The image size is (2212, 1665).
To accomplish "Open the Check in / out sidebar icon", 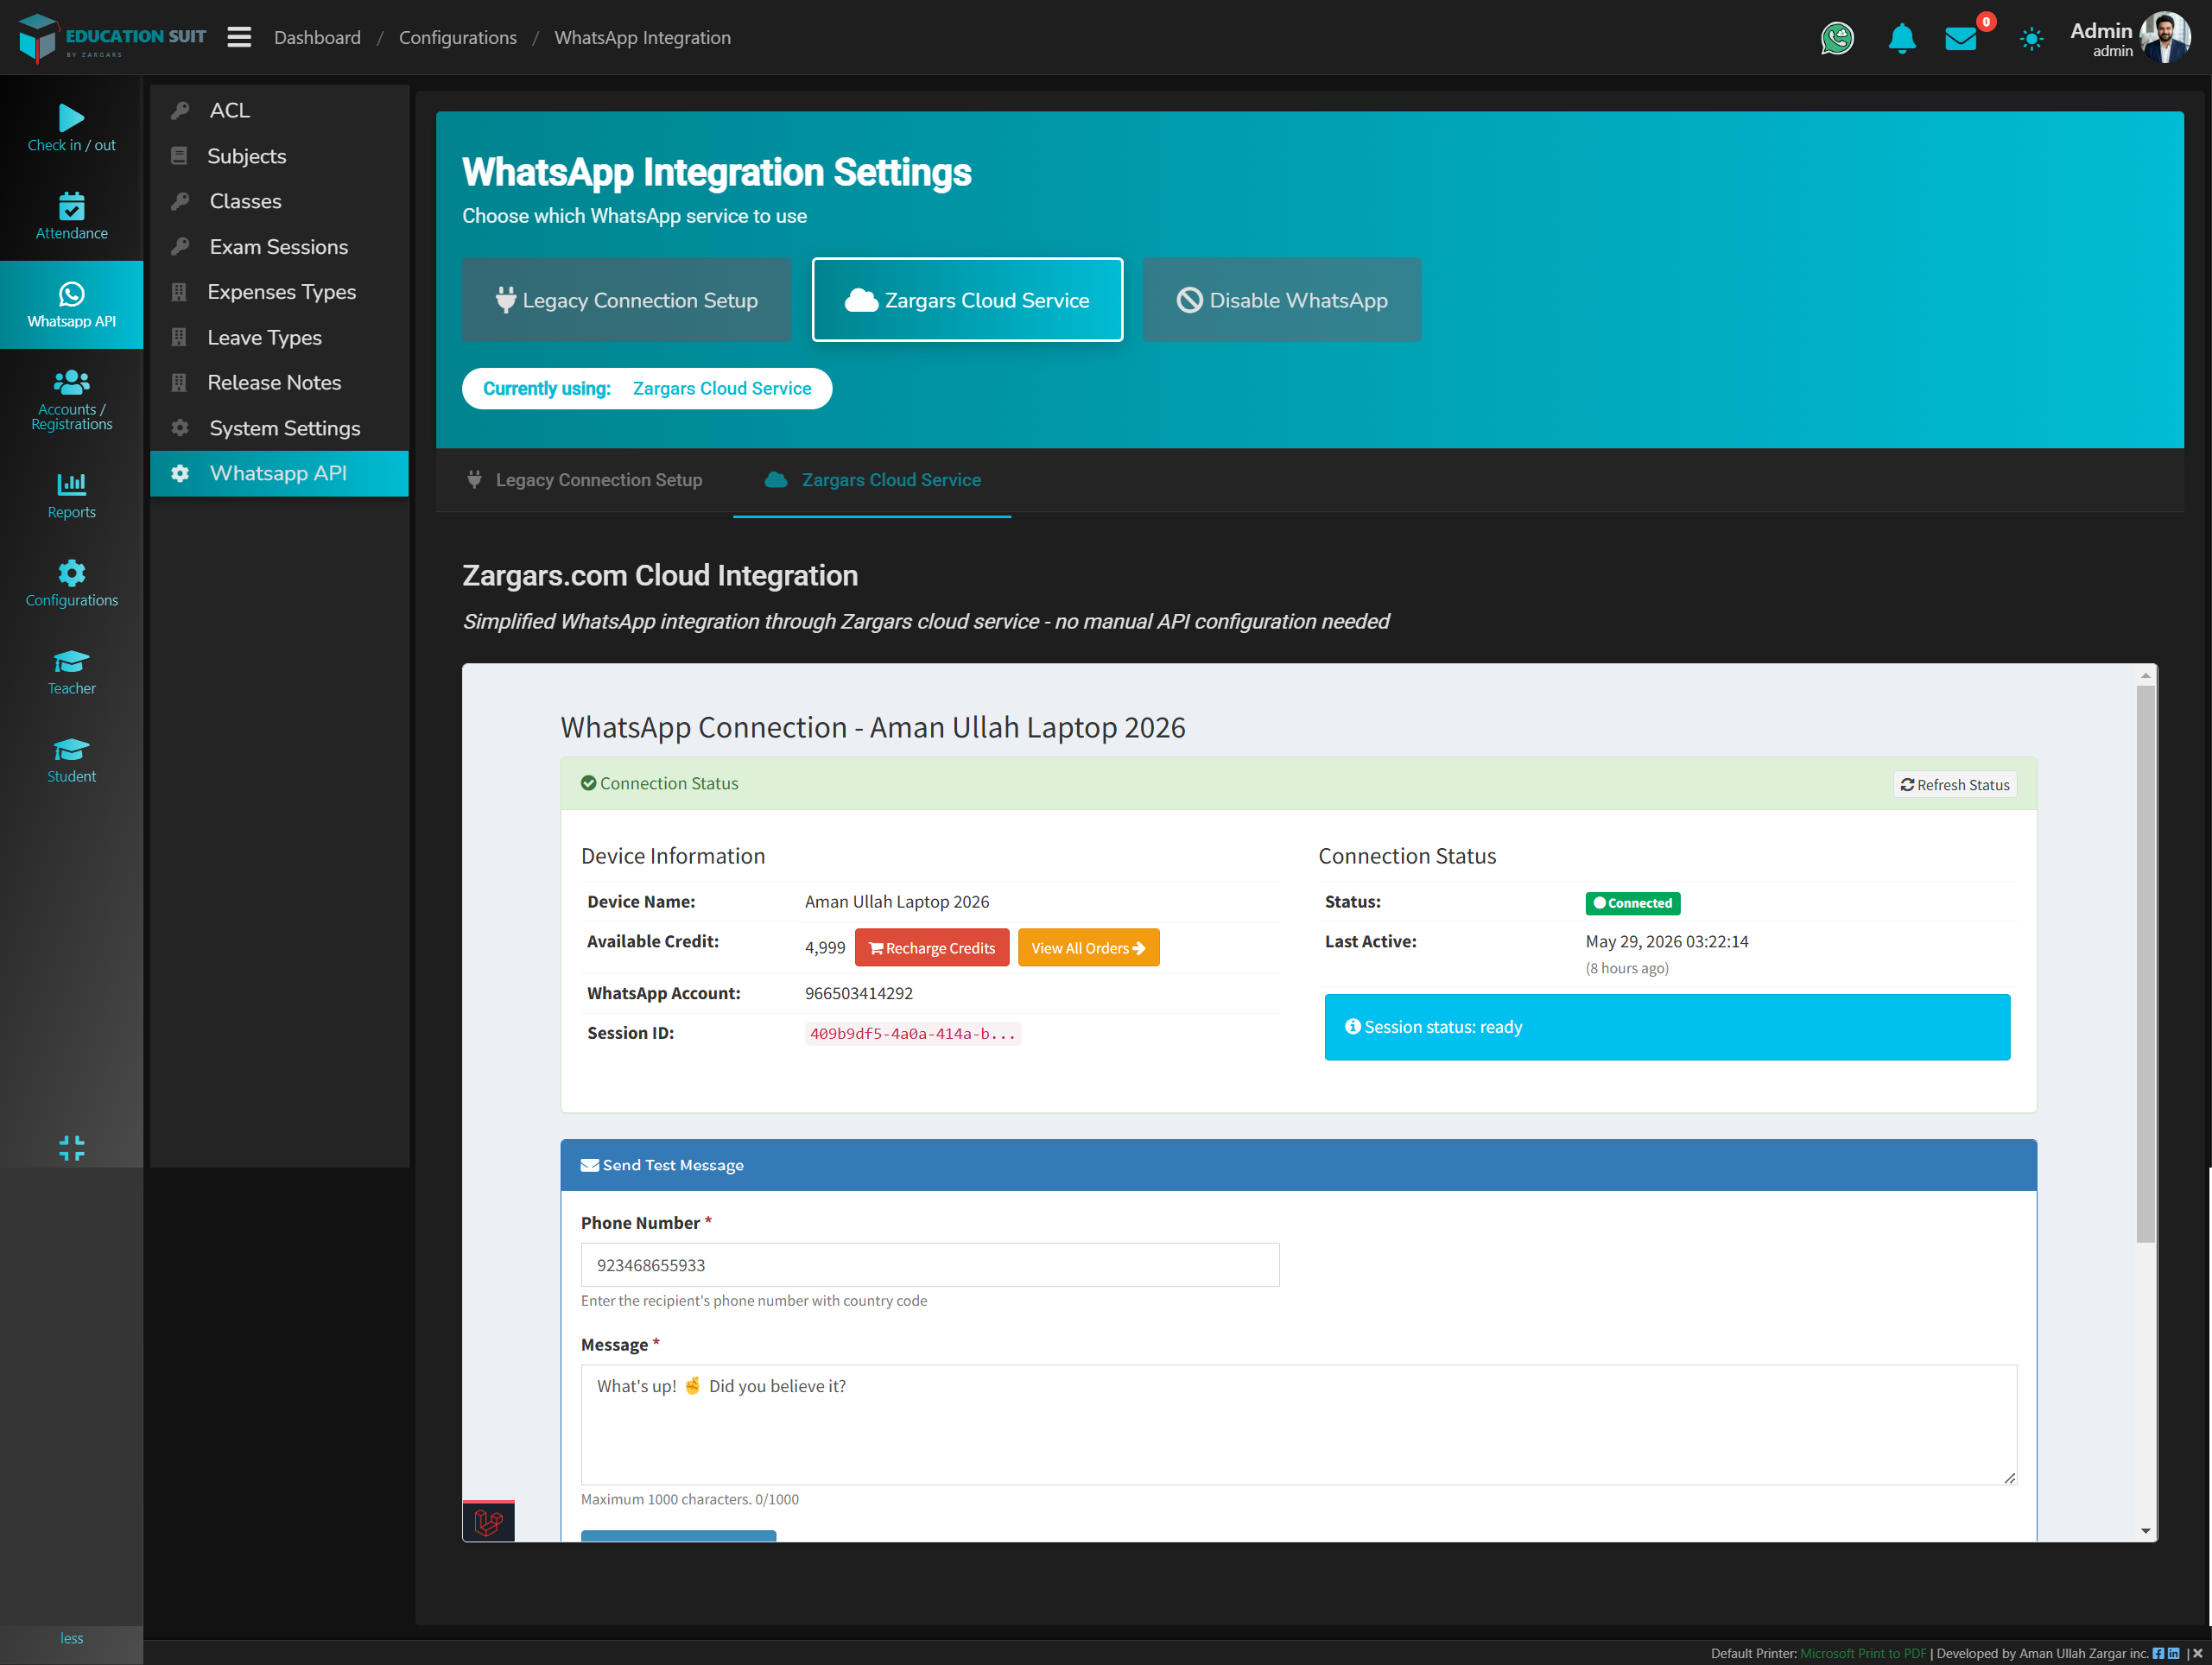I will click(x=71, y=129).
